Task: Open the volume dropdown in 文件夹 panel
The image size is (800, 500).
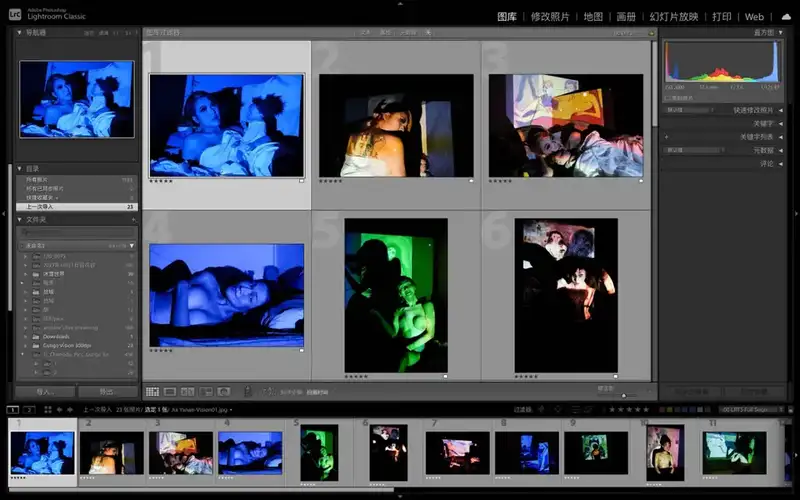Action: (x=132, y=245)
